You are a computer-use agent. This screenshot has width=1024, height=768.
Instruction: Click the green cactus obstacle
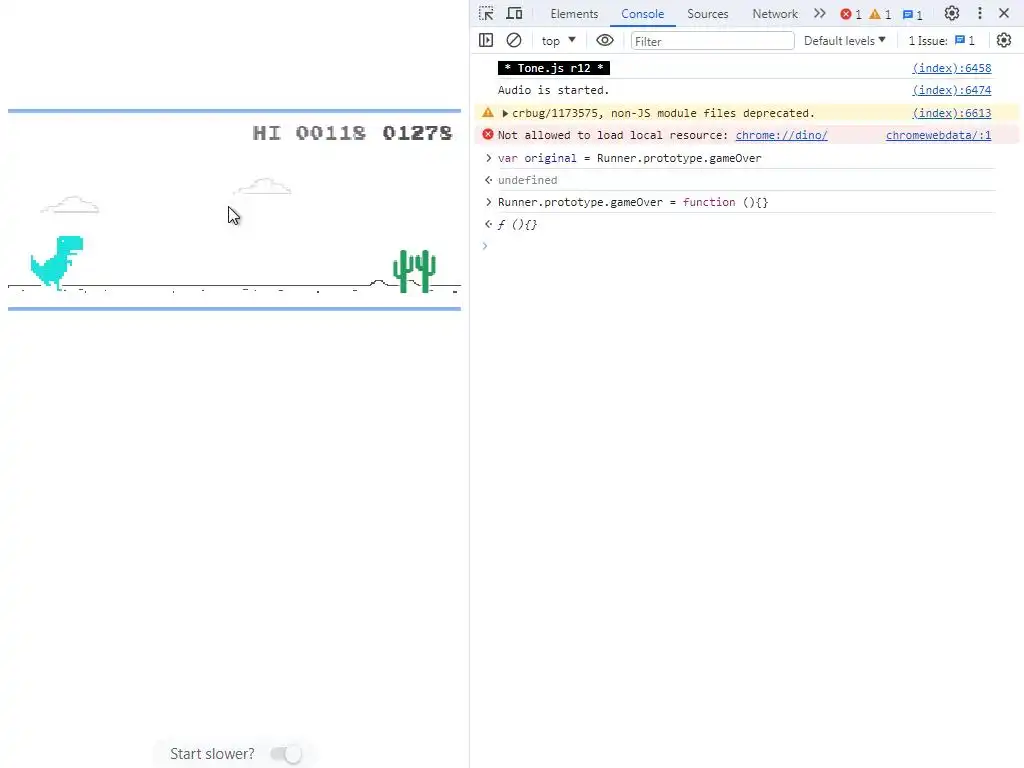pos(414,271)
